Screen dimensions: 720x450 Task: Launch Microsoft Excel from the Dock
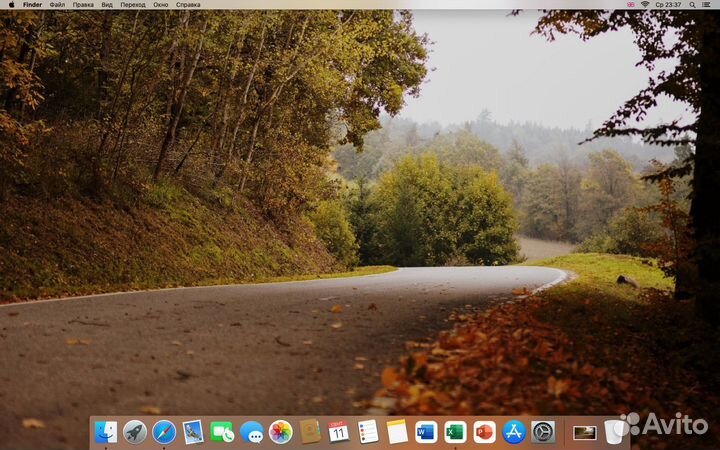(x=456, y=432)
